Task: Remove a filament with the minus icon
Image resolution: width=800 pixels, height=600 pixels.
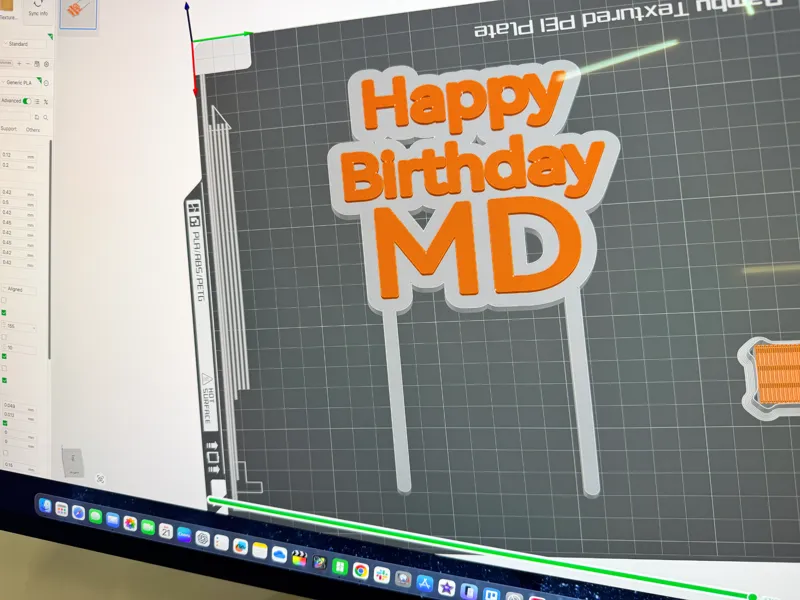Action: 28,64
